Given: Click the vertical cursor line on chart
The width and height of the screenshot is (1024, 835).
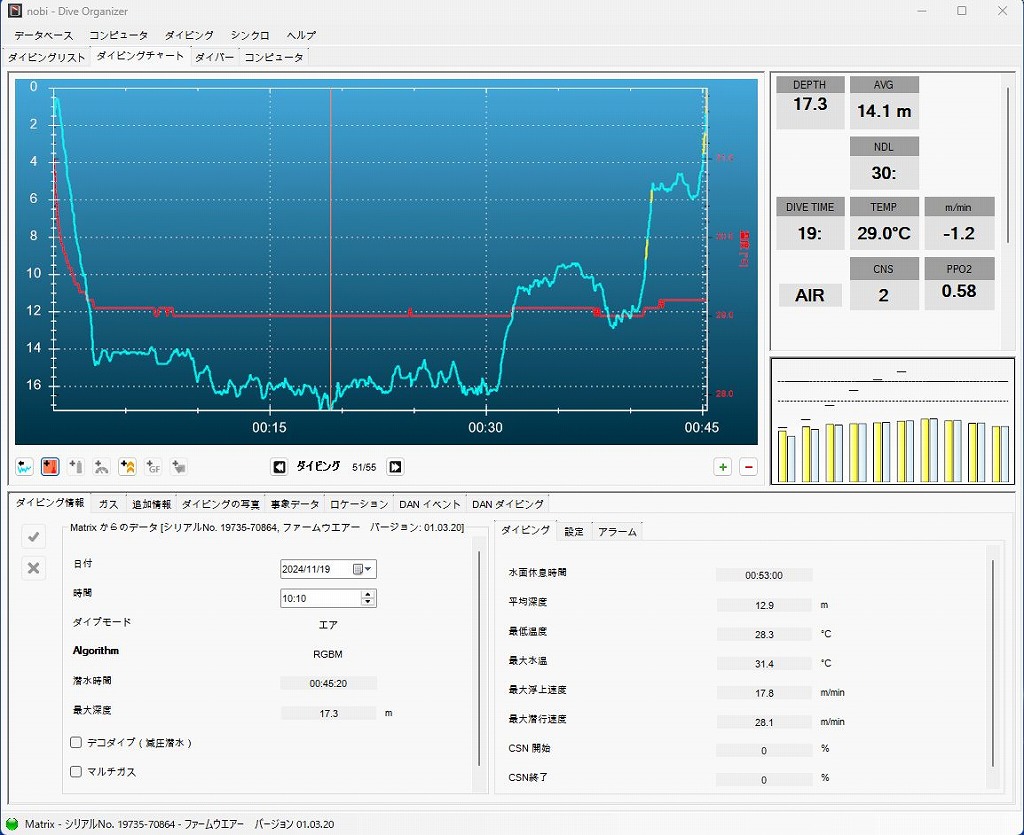Looking at the screenshot, I should point(330,248).
